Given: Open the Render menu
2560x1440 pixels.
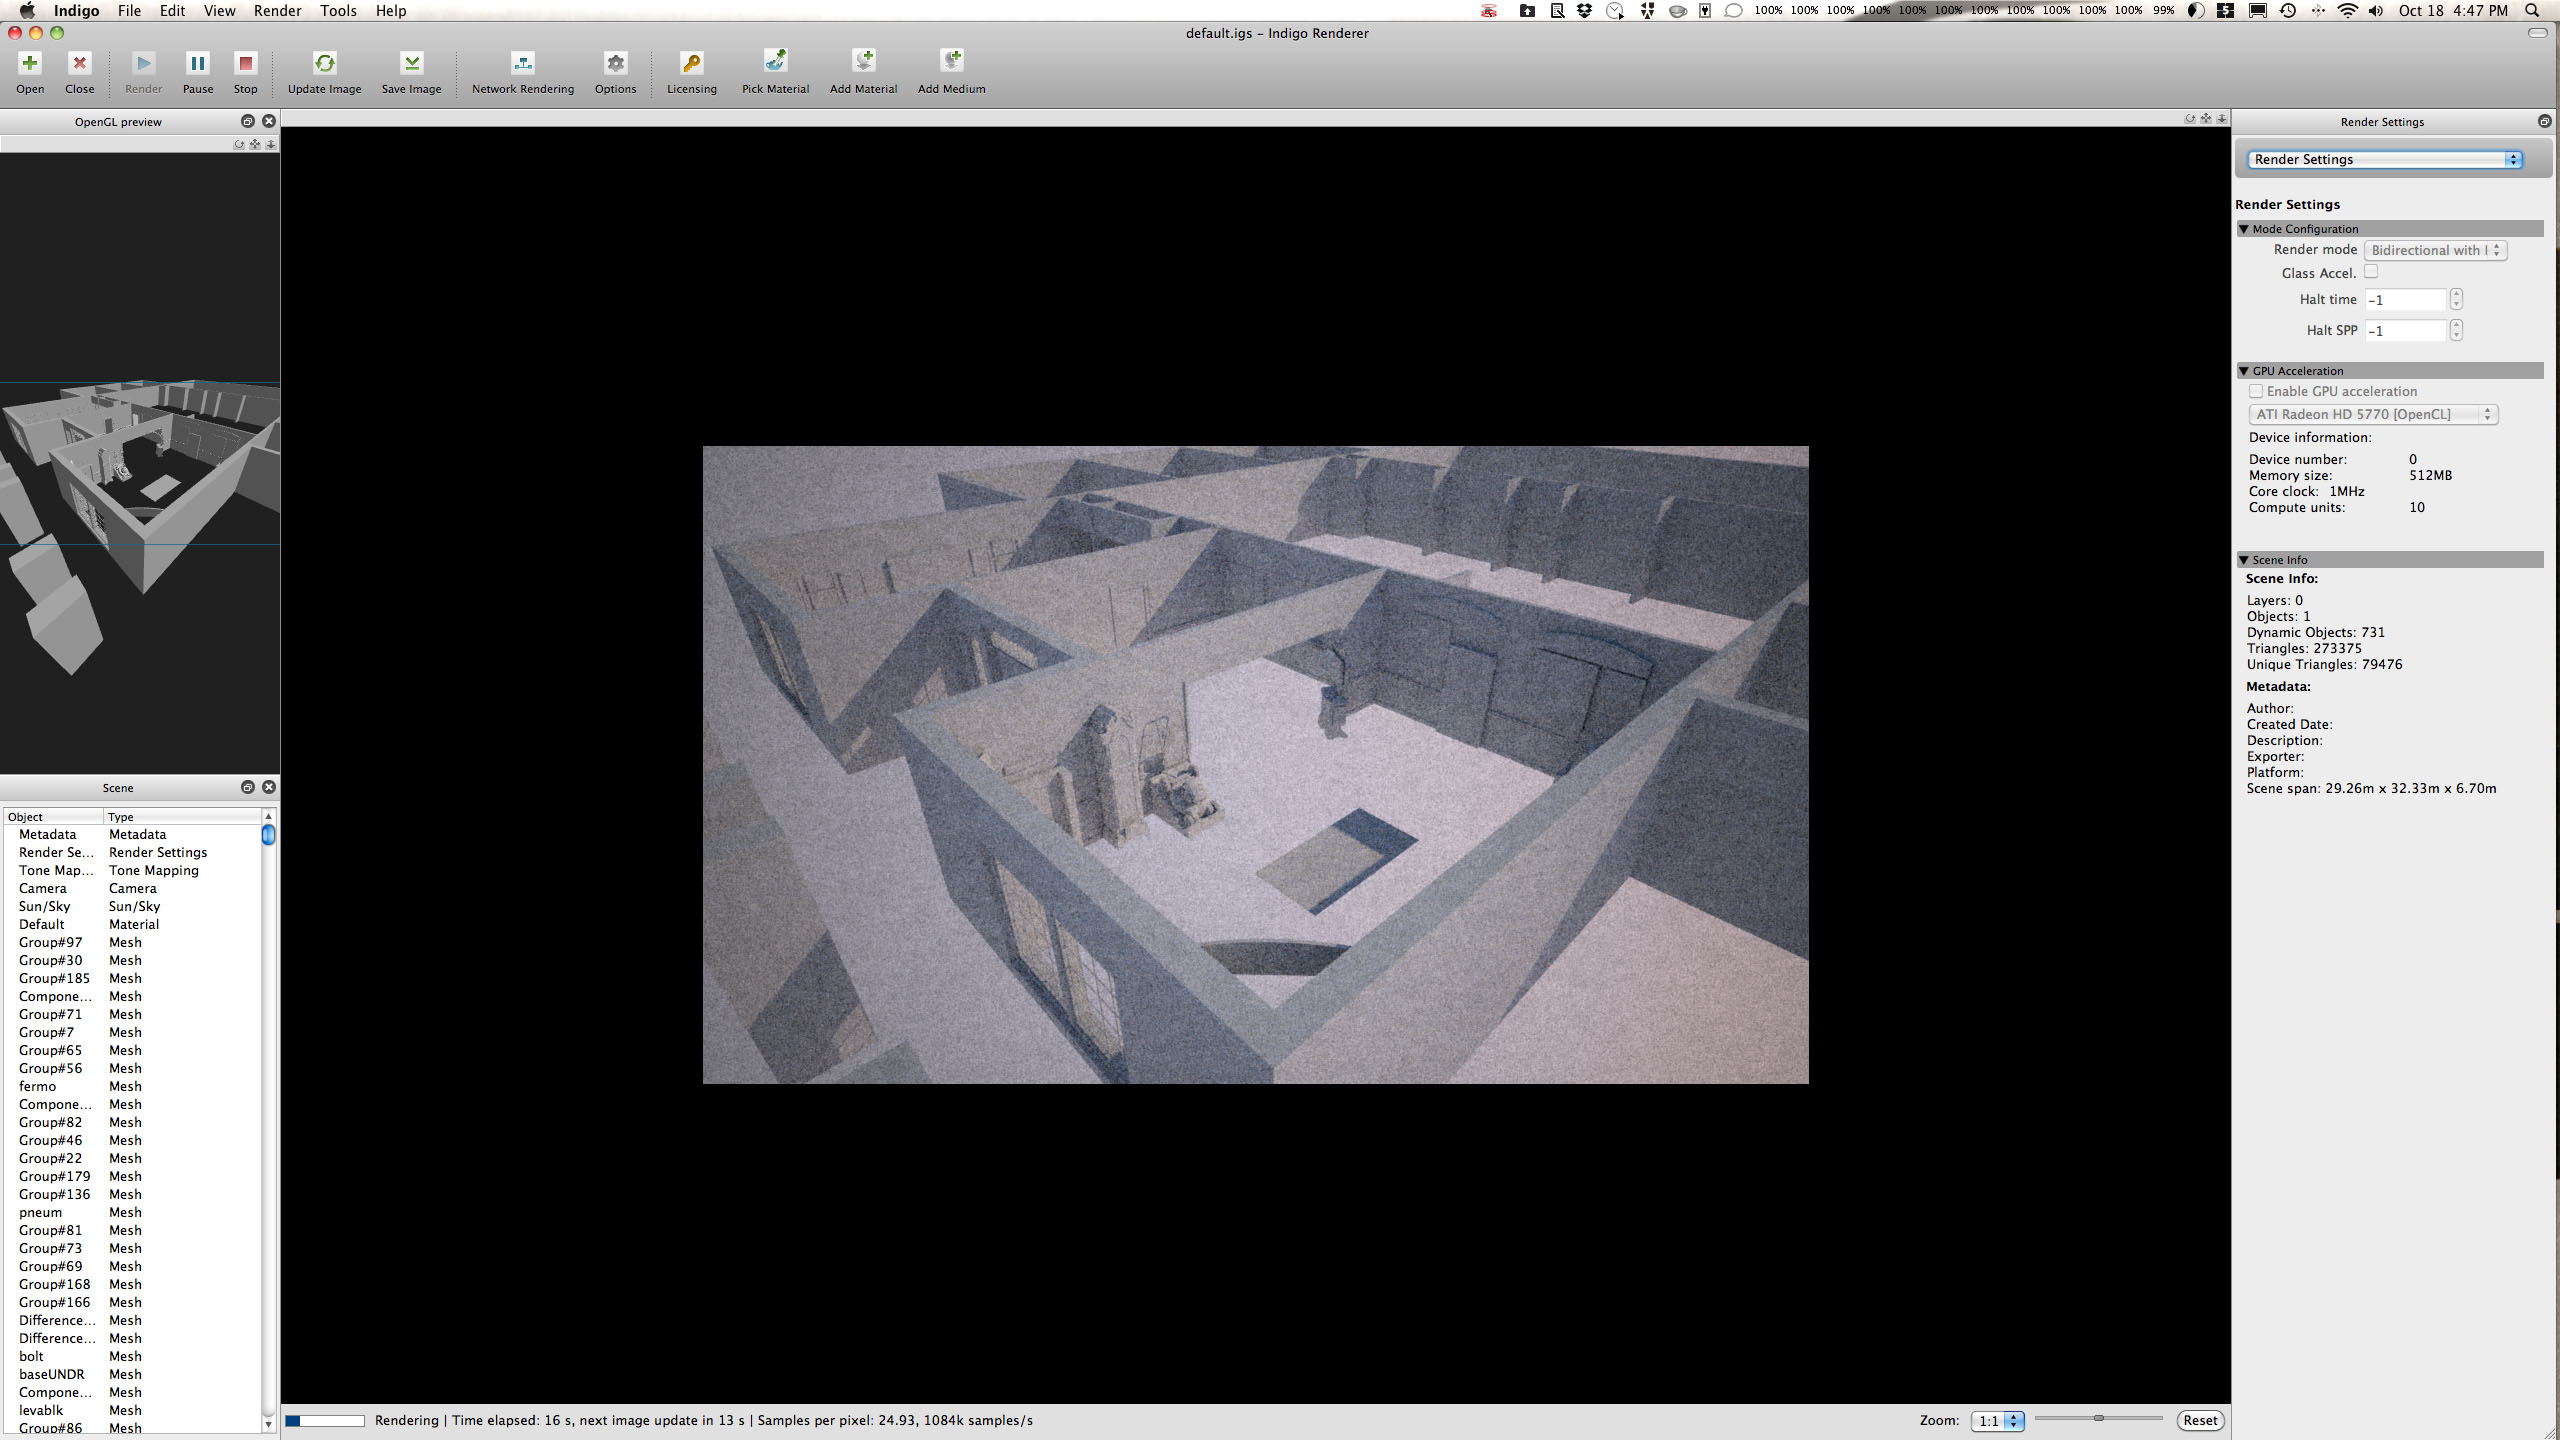Looking at the screenshot, I should pos(277,11).
